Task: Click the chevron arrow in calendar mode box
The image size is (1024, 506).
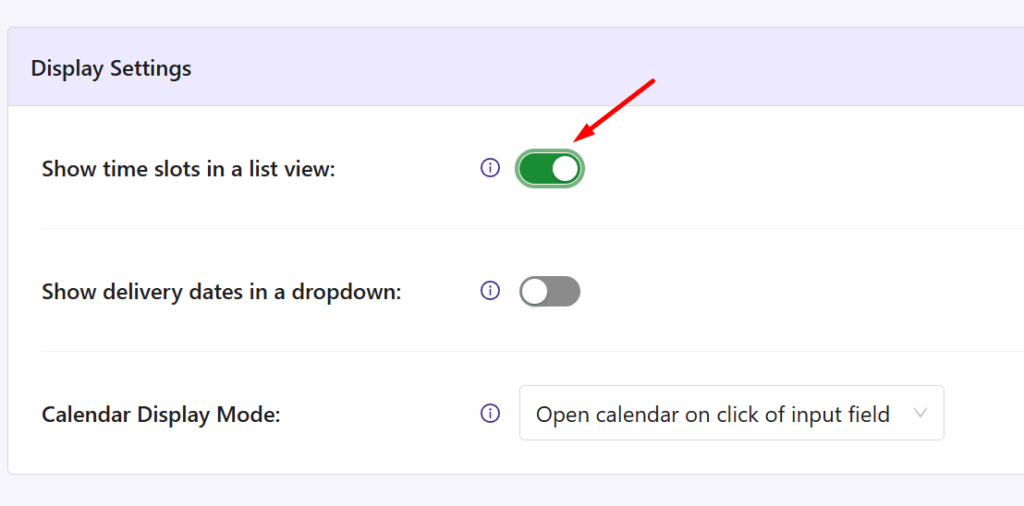Action: (x=920, y=413)
